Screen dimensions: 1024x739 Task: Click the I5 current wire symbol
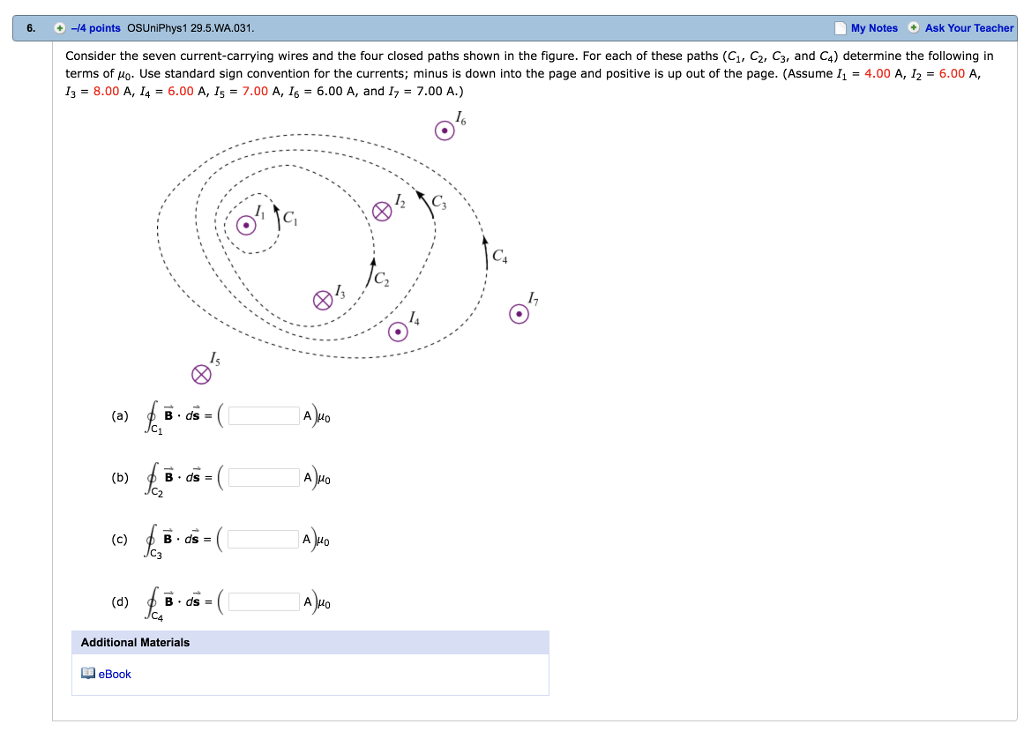click(201, 375)
